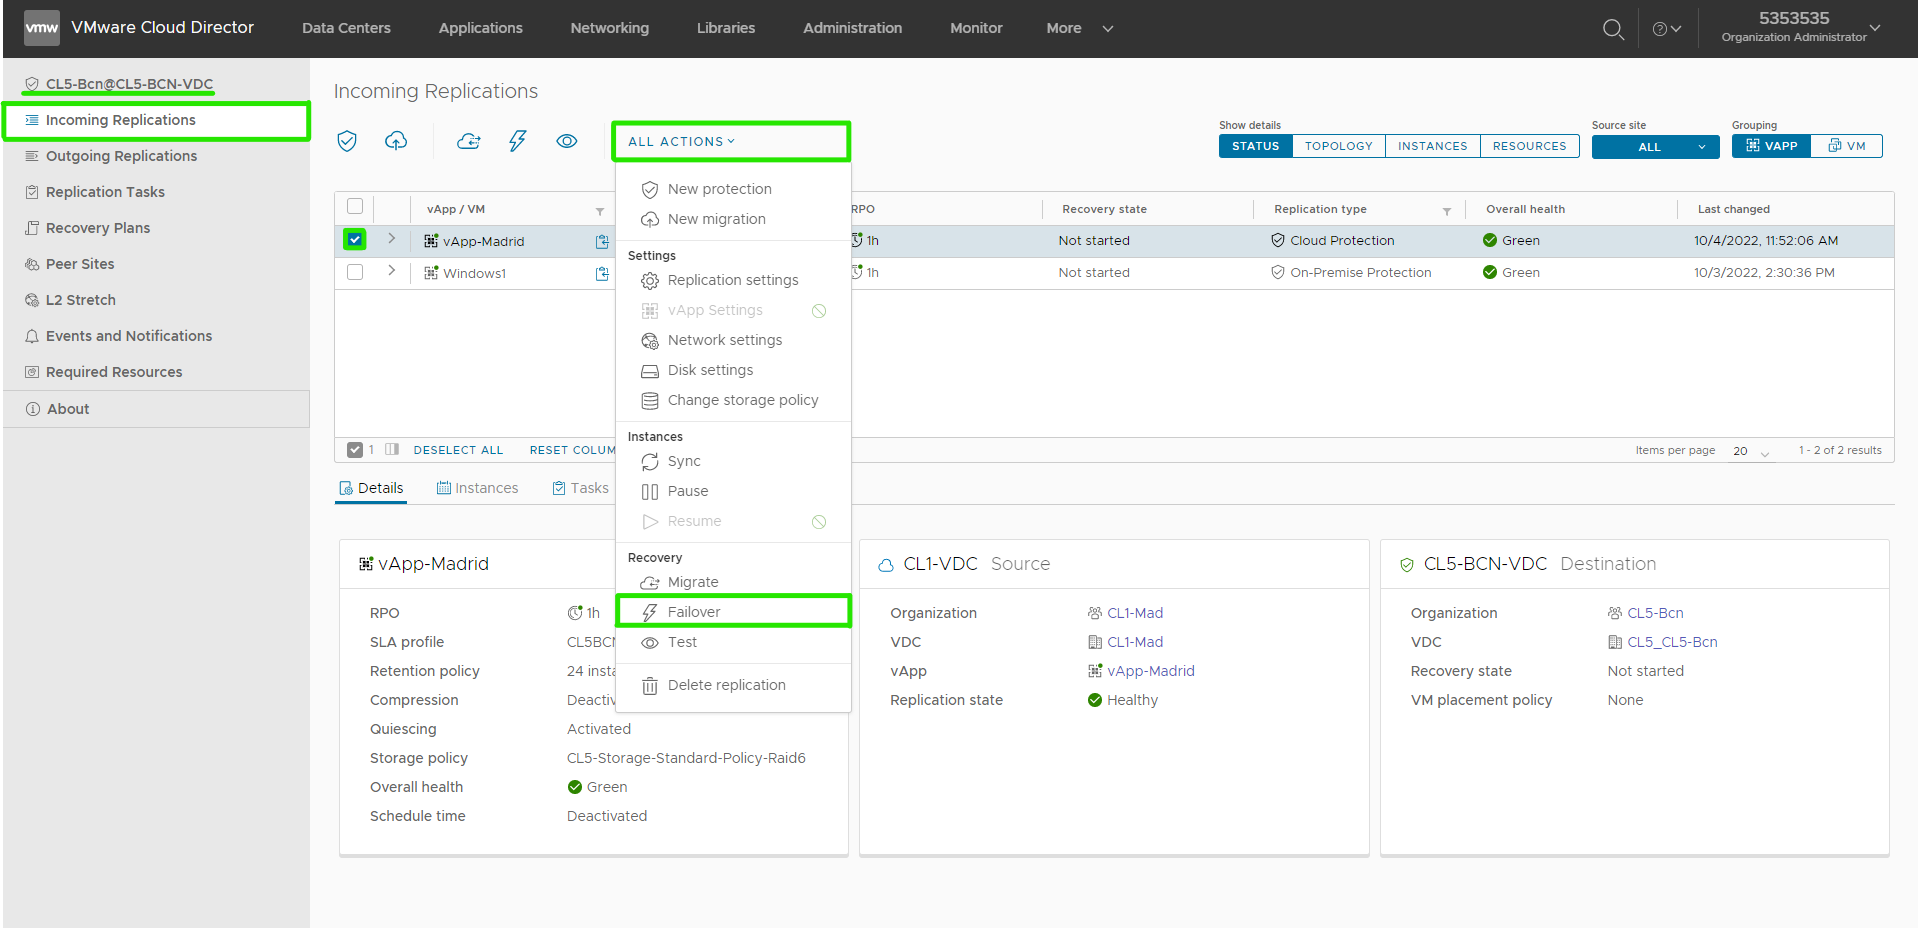Open Data Centers in top navigation

(x=346, y=28)
